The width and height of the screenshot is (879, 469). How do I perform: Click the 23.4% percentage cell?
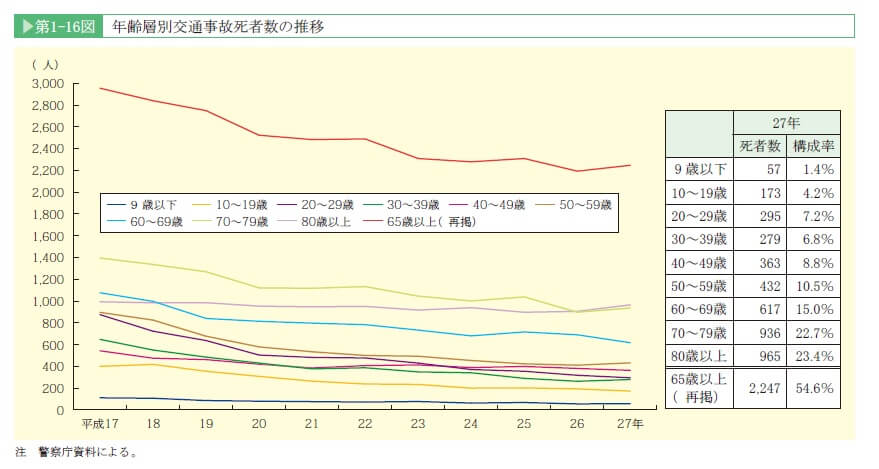click(815, 356)
